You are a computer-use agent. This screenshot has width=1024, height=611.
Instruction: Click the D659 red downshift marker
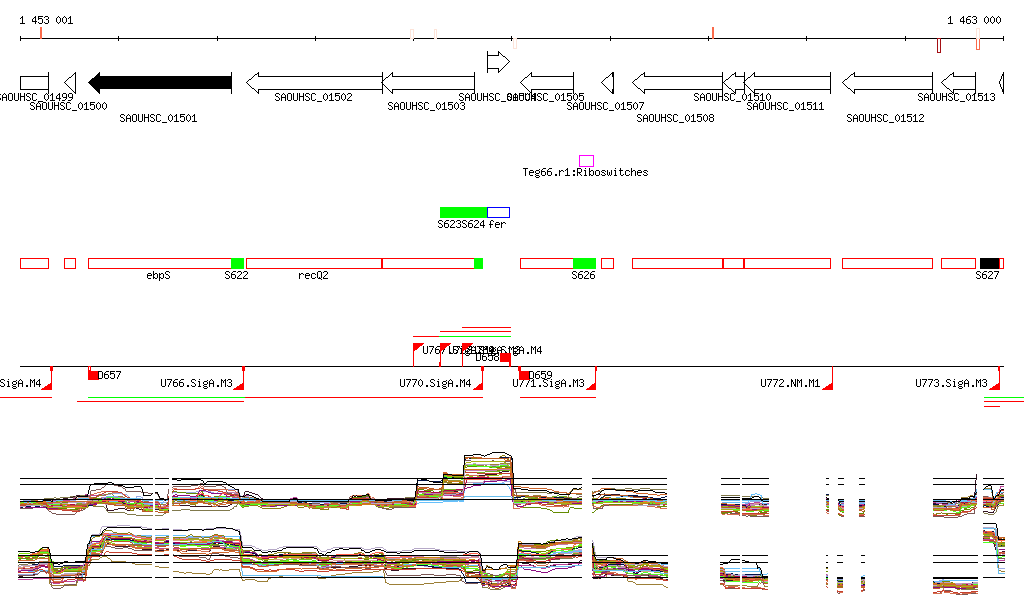tap(525, 375)
